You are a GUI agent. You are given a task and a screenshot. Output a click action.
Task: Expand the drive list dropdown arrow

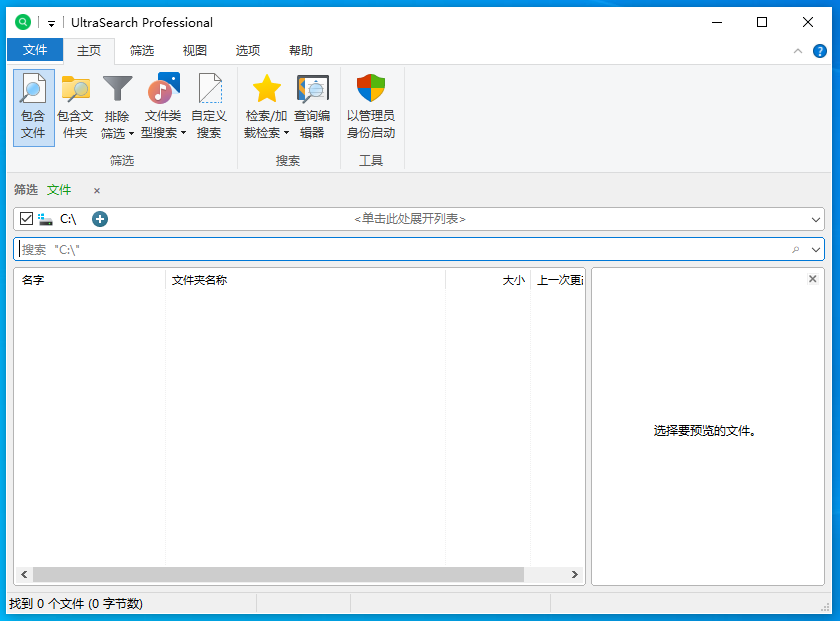tap(816, 219)
